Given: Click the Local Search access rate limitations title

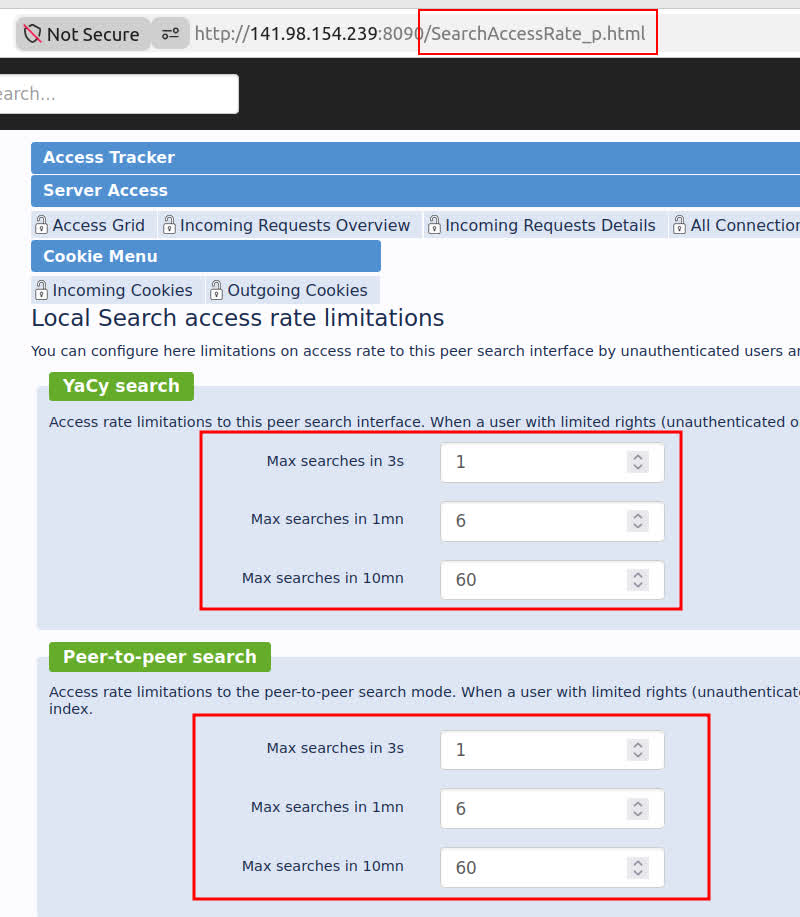Looking at the screenshot, I should pos(237,318).
